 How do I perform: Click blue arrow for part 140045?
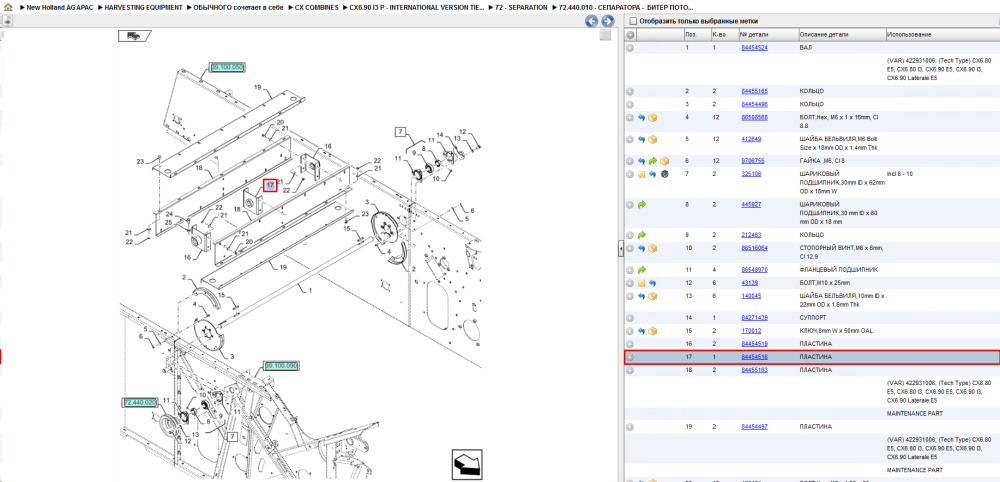(642, 296)
